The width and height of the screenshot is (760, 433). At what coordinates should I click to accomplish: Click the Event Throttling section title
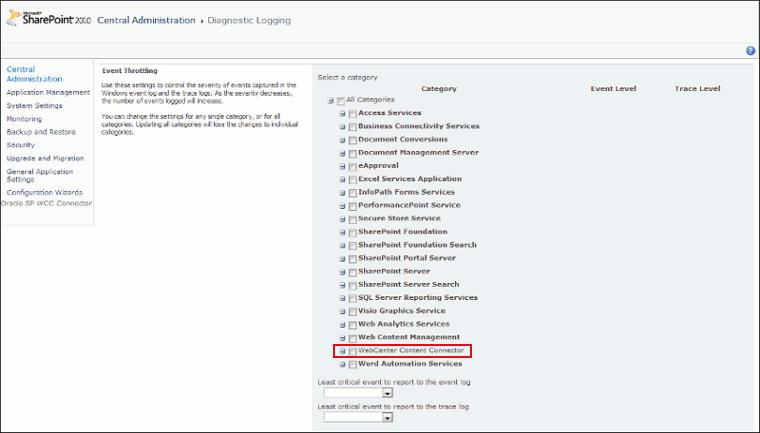click(x=130, y=71)
